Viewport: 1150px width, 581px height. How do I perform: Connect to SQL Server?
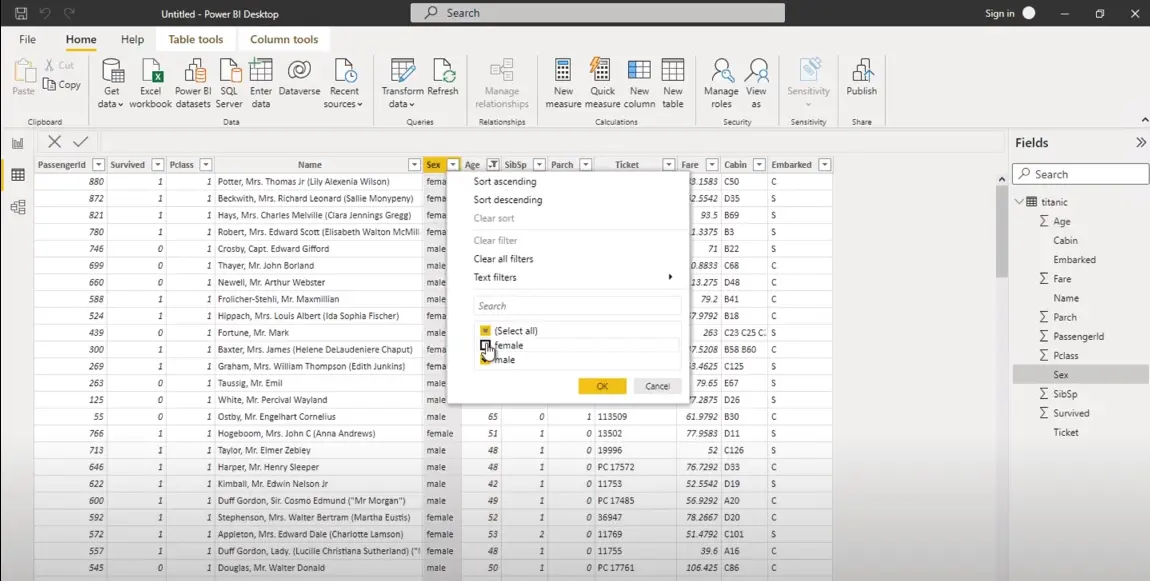click(229, 84)
